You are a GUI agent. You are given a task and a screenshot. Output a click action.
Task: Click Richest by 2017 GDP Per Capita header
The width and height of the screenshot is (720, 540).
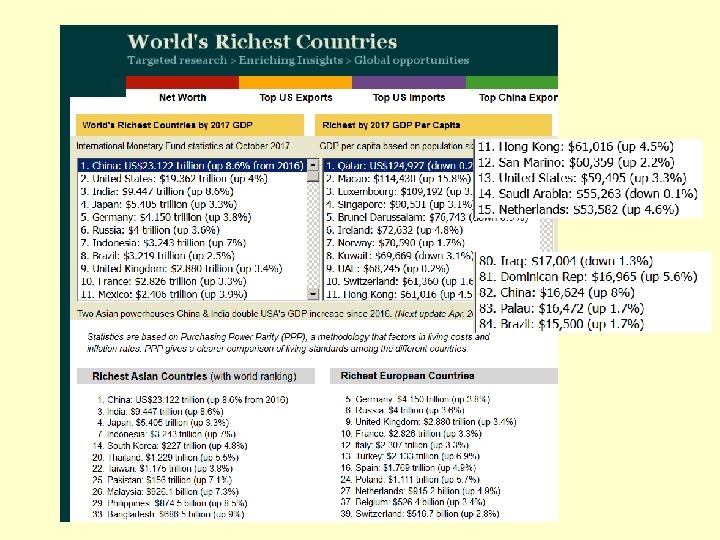[433, 125]
